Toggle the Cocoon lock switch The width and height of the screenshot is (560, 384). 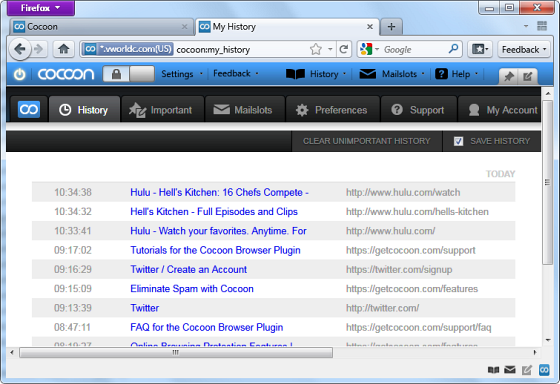point(129,74)
